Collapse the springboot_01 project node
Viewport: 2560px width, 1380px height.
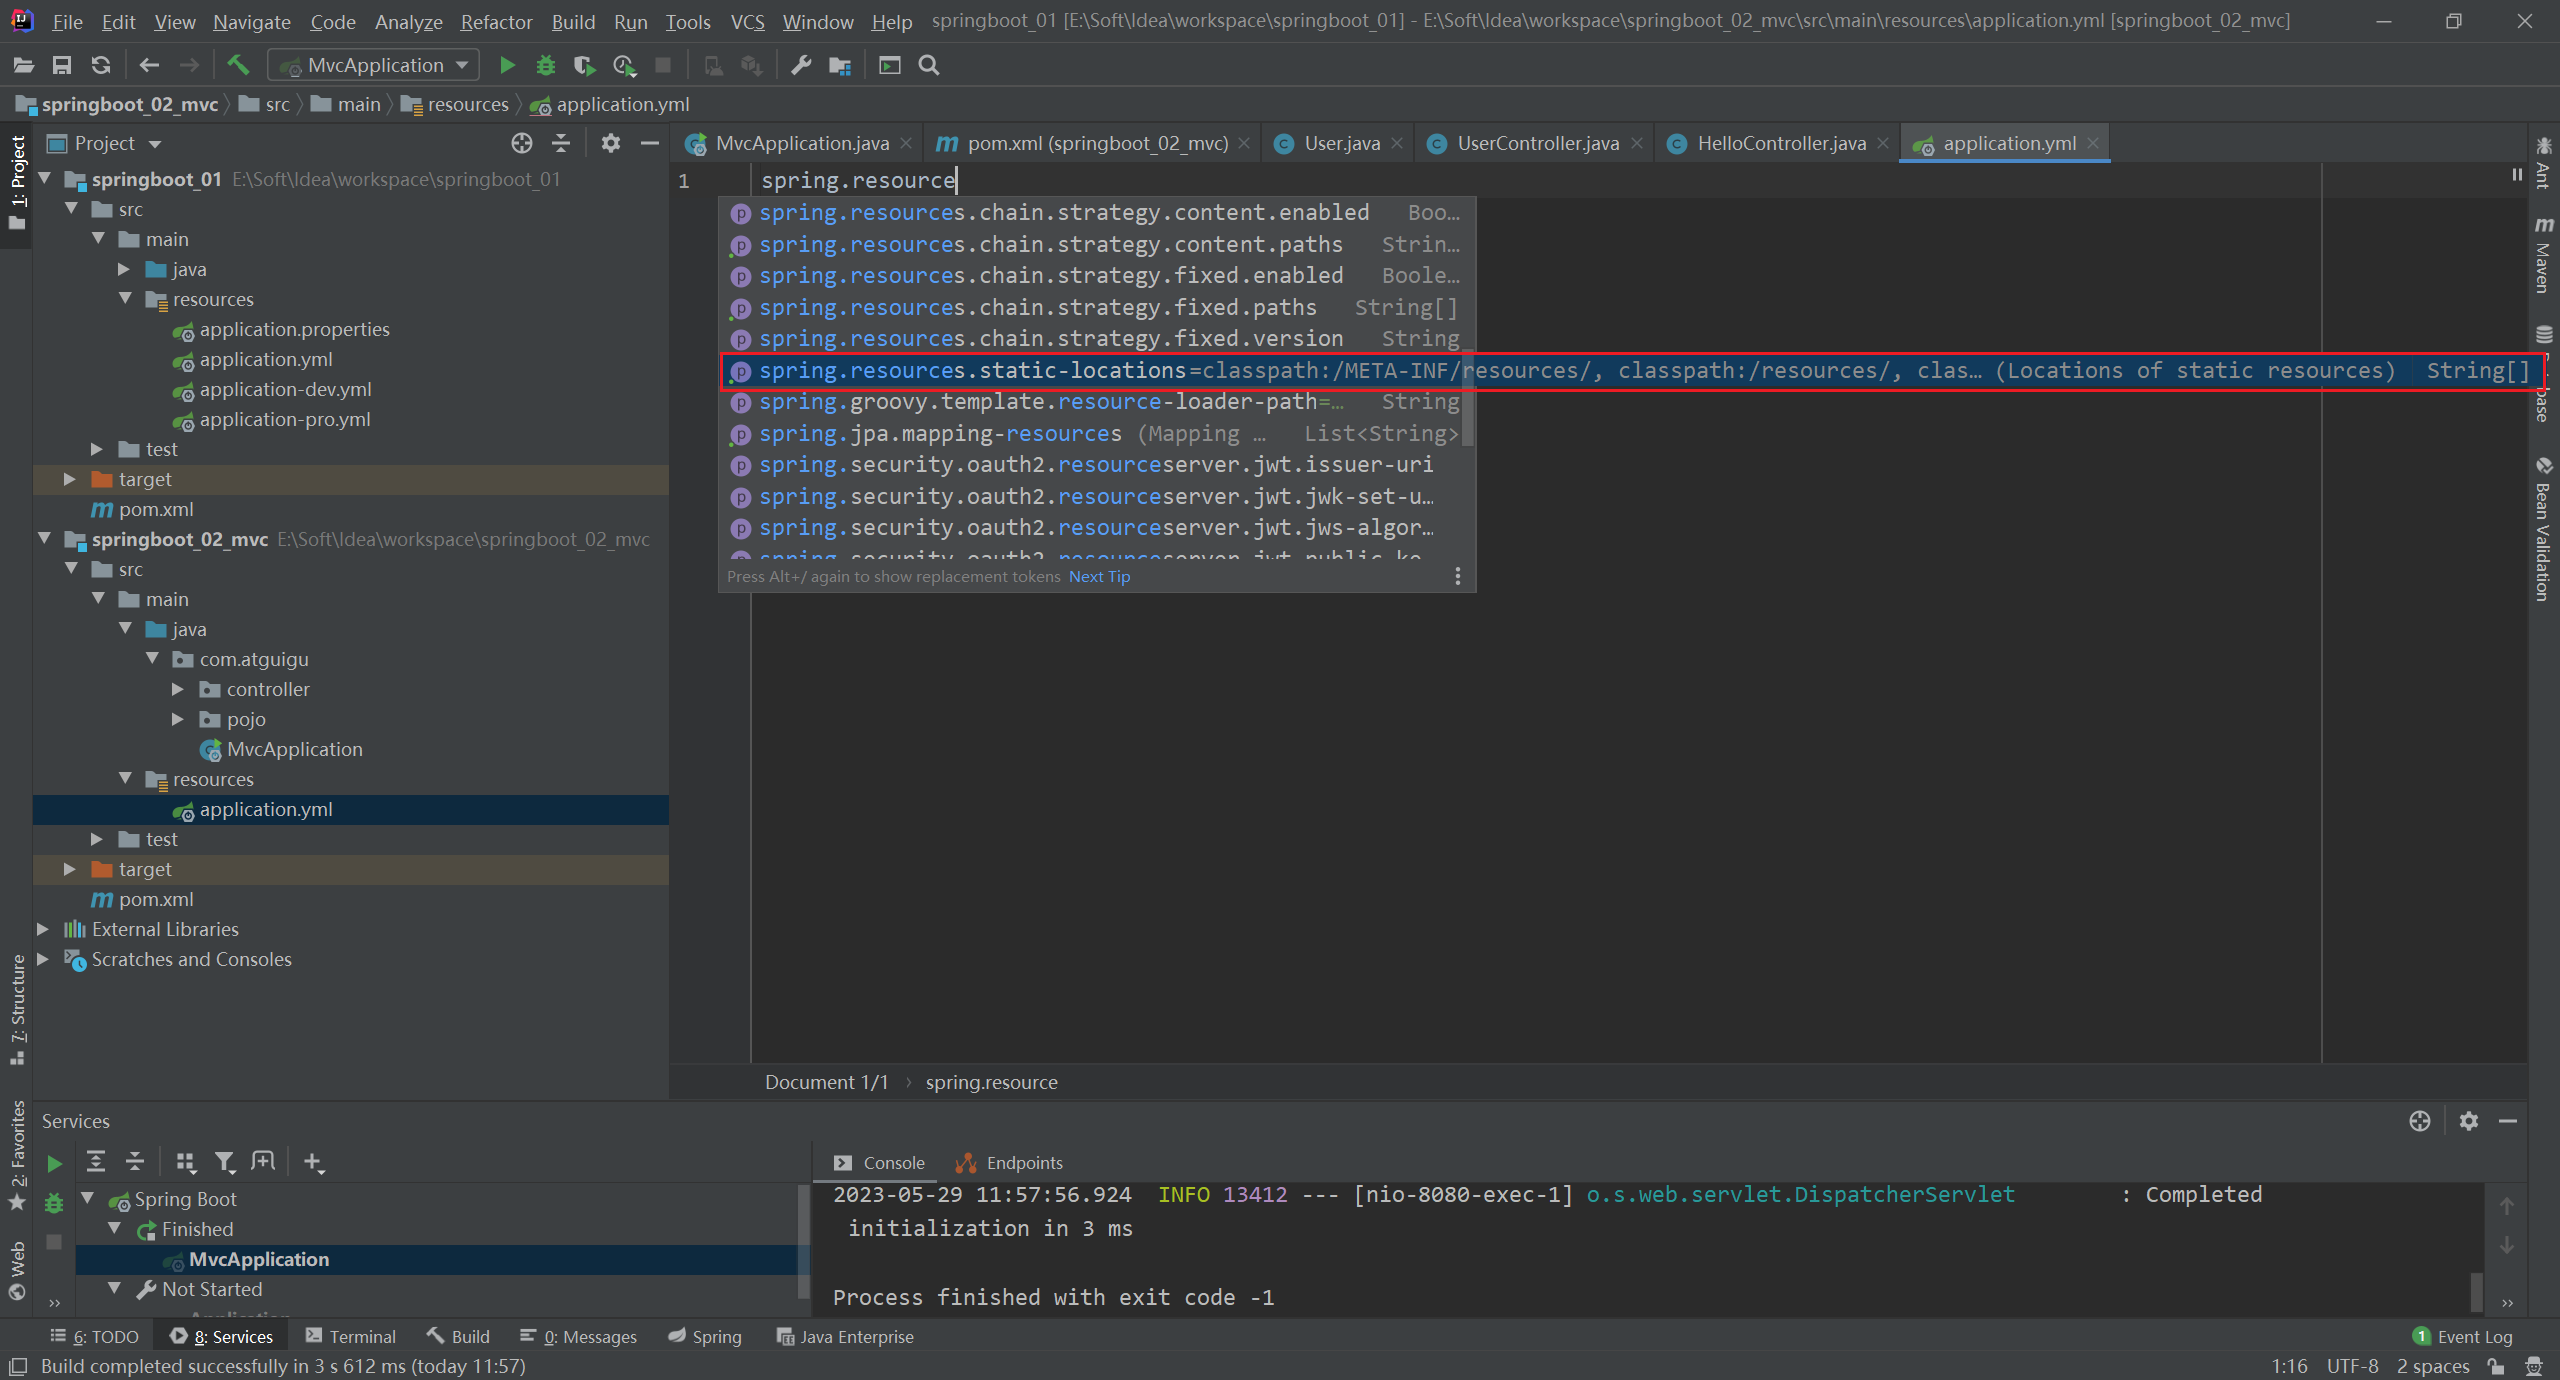45,179
